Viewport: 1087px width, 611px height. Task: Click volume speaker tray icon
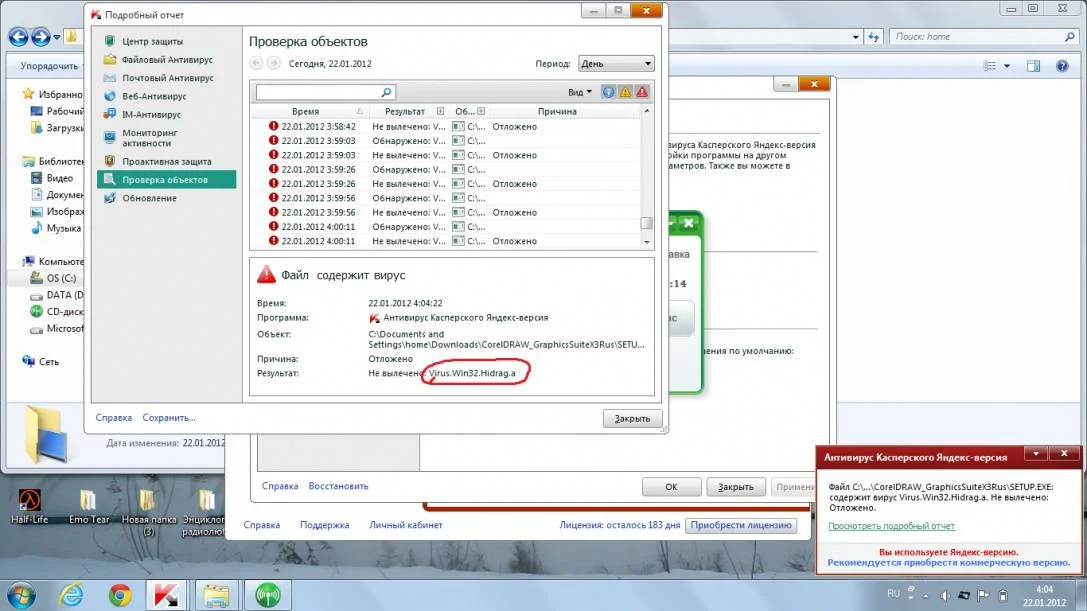(945, 595)
